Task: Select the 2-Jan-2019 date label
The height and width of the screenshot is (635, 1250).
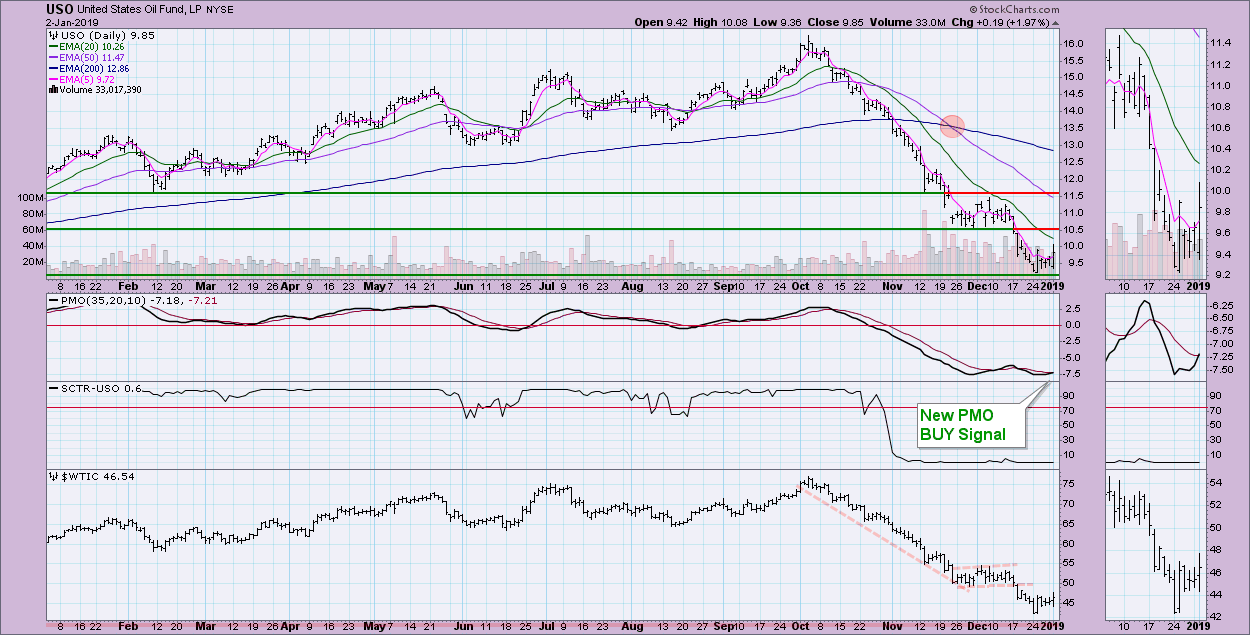Action: tap(74, 22)
